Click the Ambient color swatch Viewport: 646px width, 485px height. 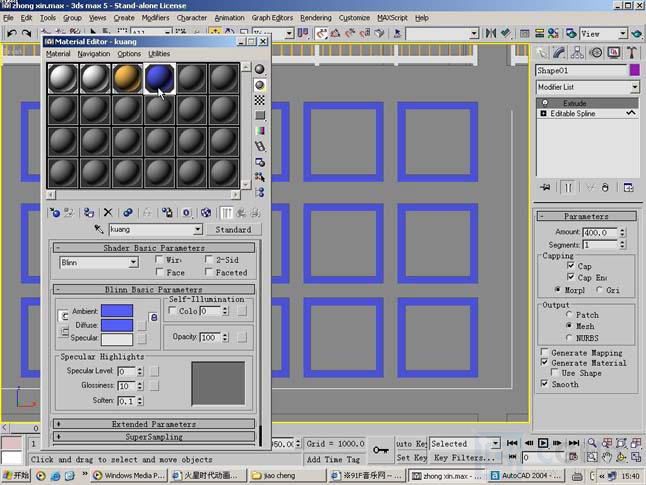point(117,311)
